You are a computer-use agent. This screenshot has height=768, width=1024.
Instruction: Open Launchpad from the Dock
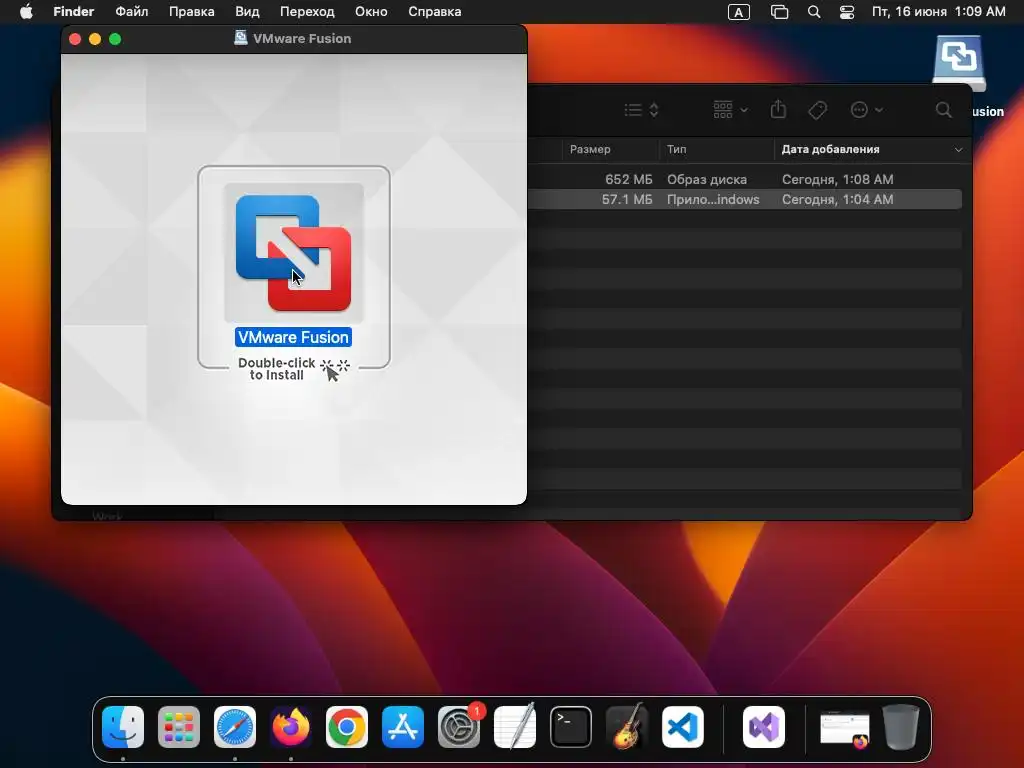179,727
